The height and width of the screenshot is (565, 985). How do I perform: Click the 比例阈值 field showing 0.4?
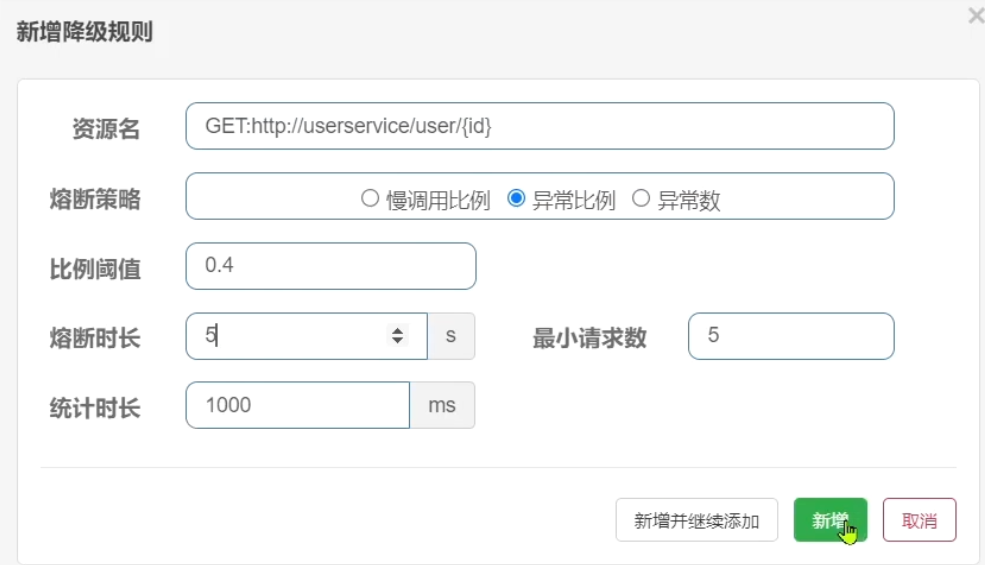(x=330, y=266)
